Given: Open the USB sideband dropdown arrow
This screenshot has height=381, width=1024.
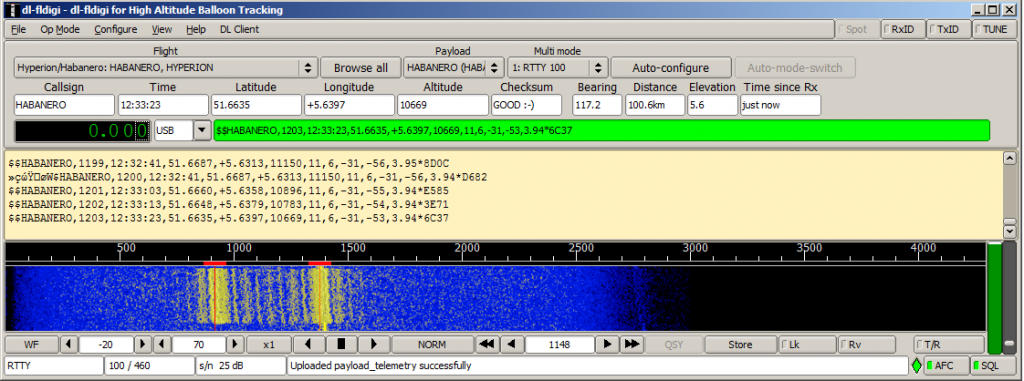Looking at the screenshot, I should (202, 130).
